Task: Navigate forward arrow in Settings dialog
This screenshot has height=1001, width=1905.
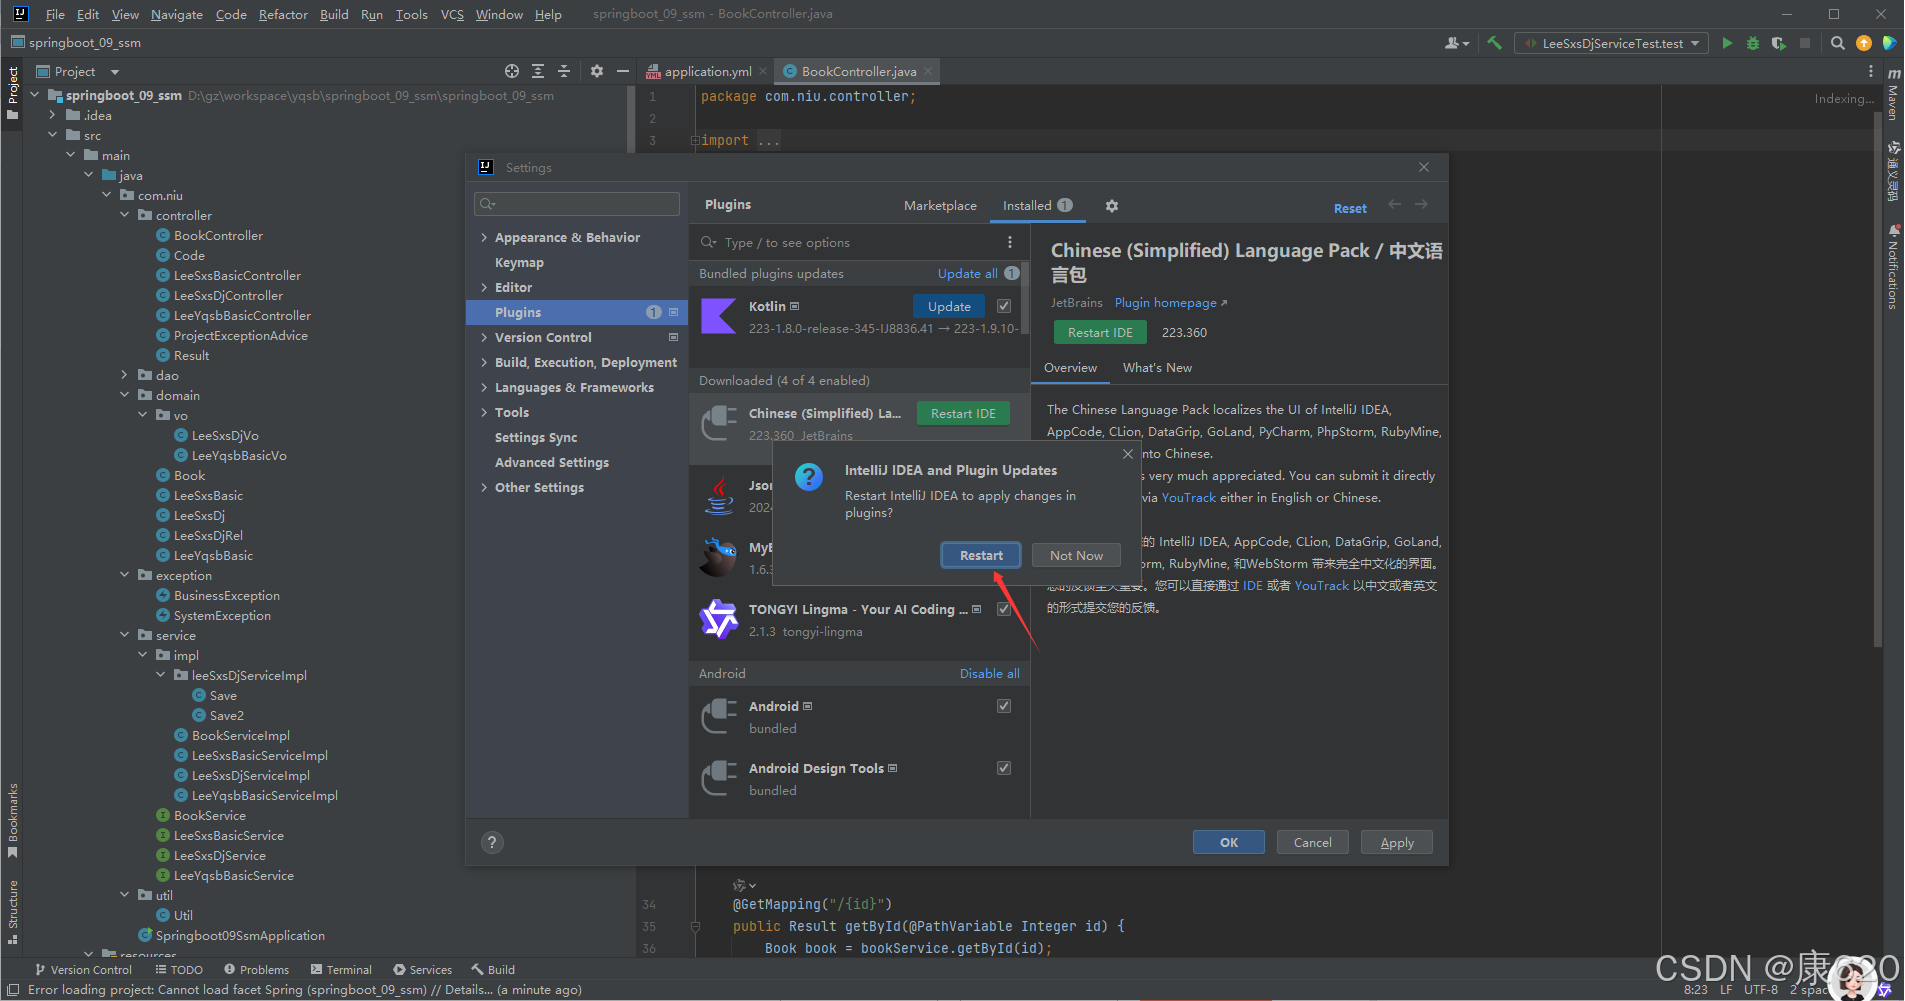Action: [1421, 205]
